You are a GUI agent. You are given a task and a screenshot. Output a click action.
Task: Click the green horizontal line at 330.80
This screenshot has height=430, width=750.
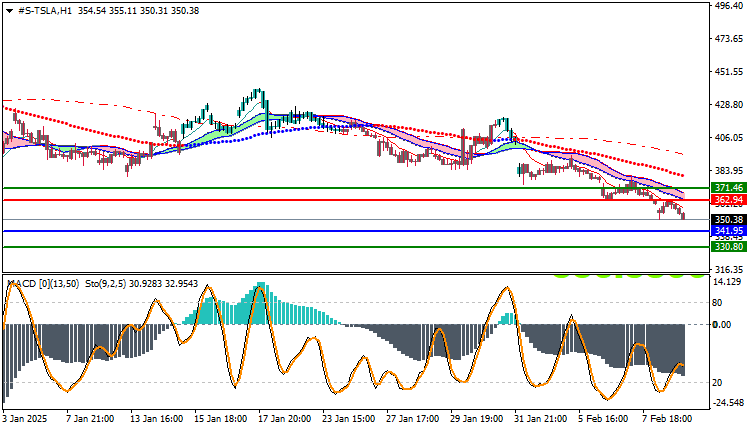[355, 247]
